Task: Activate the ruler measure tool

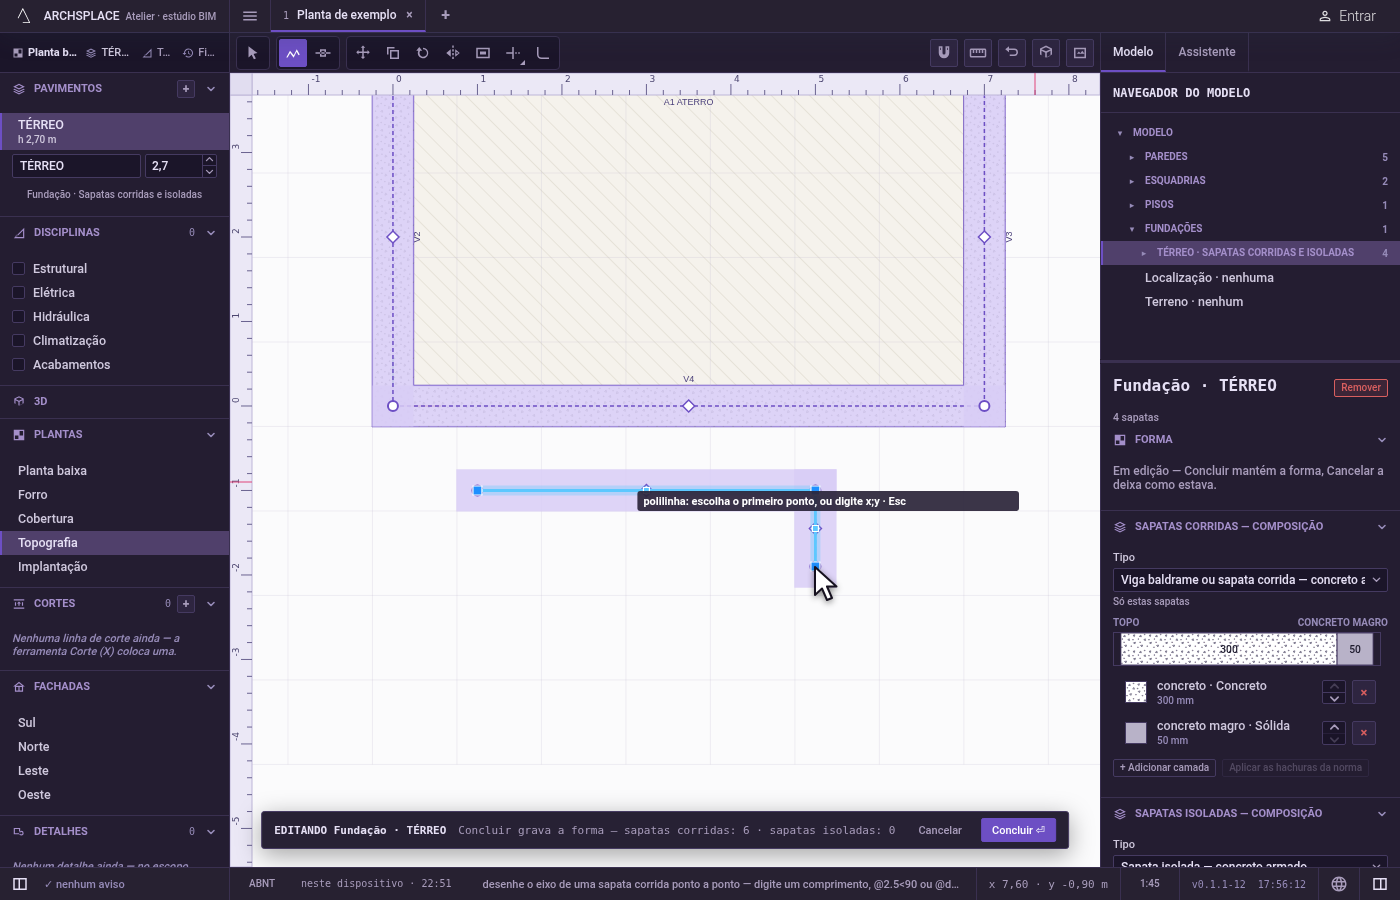Action: point(978,52)
